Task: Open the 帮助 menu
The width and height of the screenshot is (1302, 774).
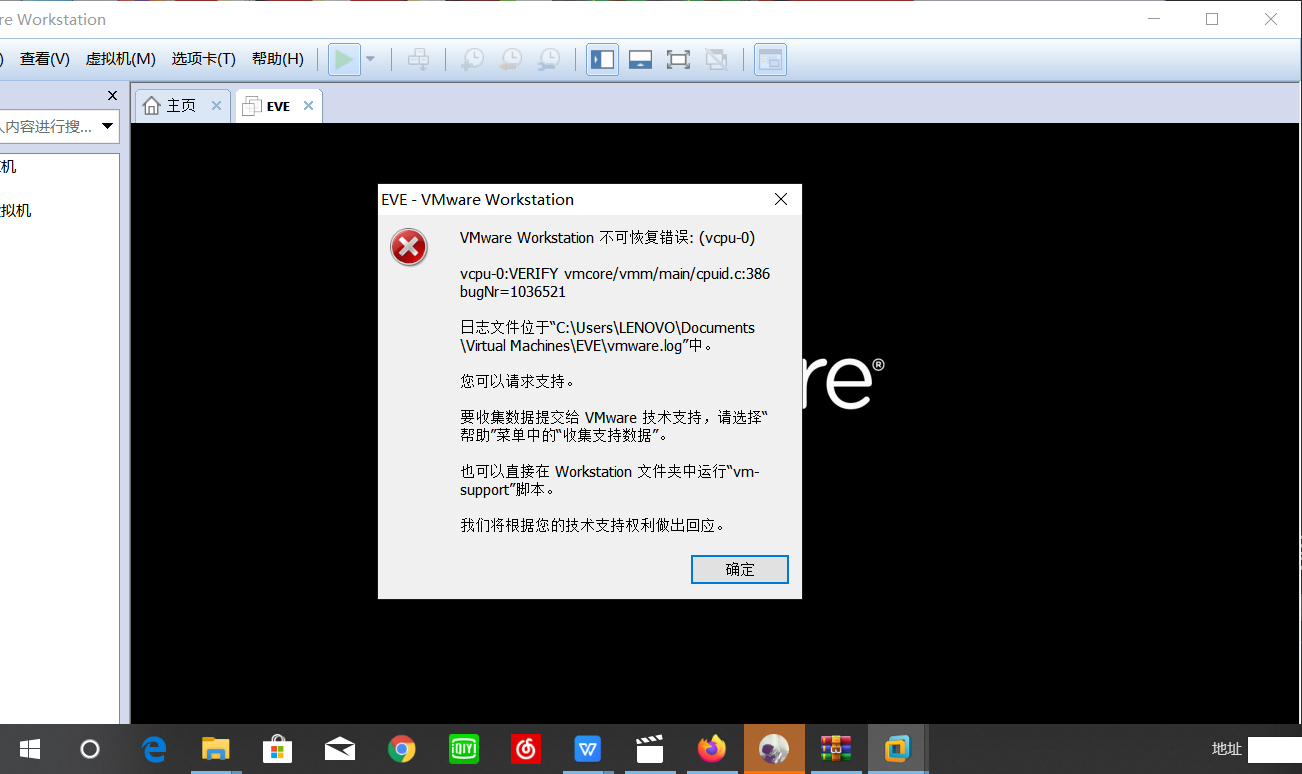Action: (x=277, y=59)
